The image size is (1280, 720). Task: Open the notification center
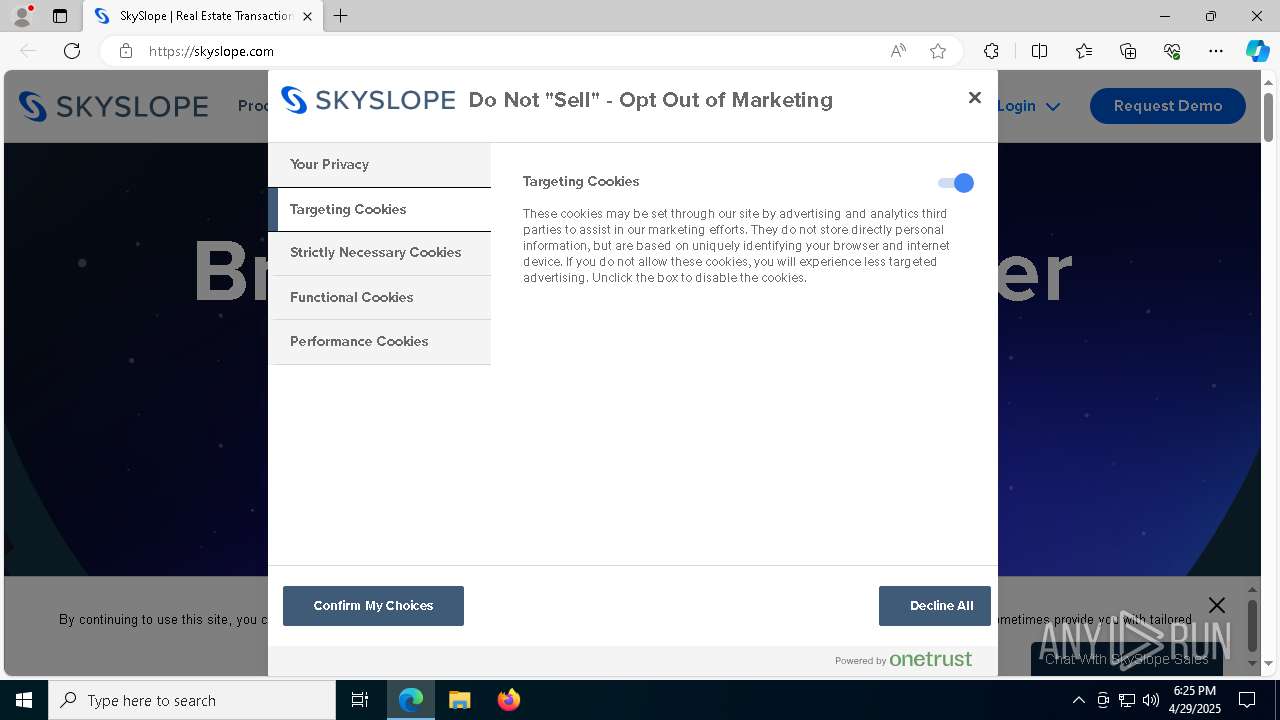tap(1247, 700)
